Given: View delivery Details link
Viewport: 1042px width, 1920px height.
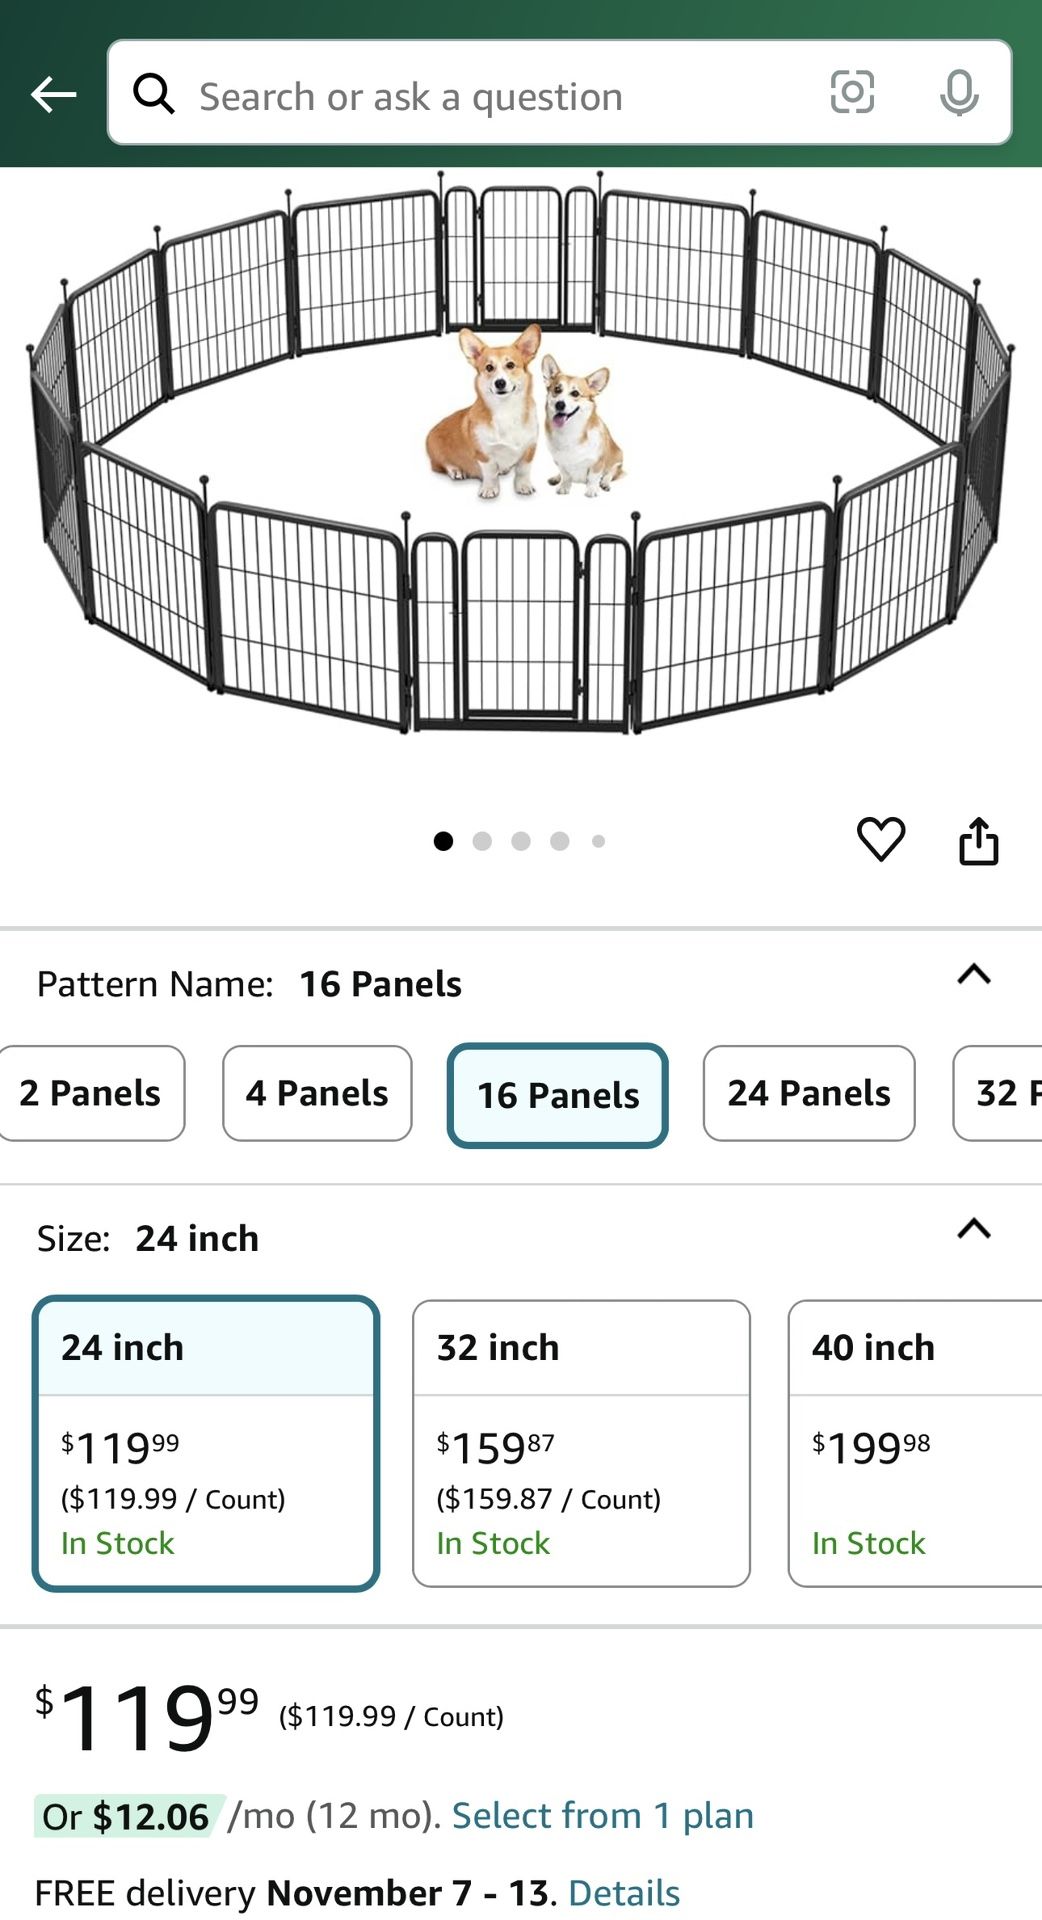Looking at the screenshot, I should pos(625,1891).
